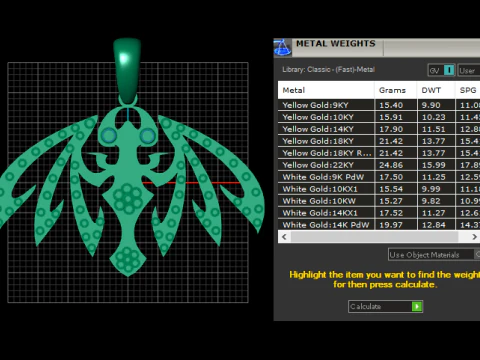The height and width of the screenshot is (360, 480).
Task: Click the 24.86 grams value
Action: 391,165
